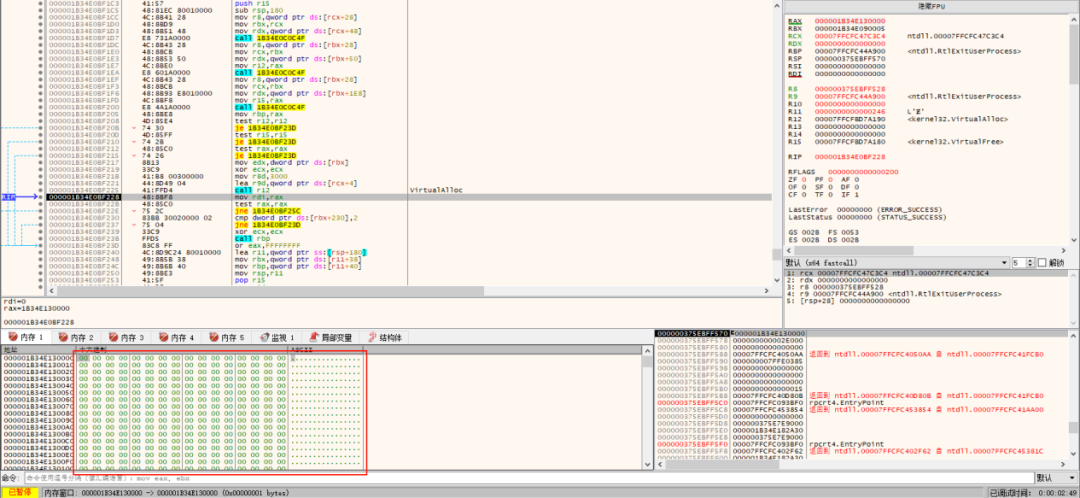Click the 隐藏FPU button
This screenshot has width=1080, height=498.
coord(930,5)
